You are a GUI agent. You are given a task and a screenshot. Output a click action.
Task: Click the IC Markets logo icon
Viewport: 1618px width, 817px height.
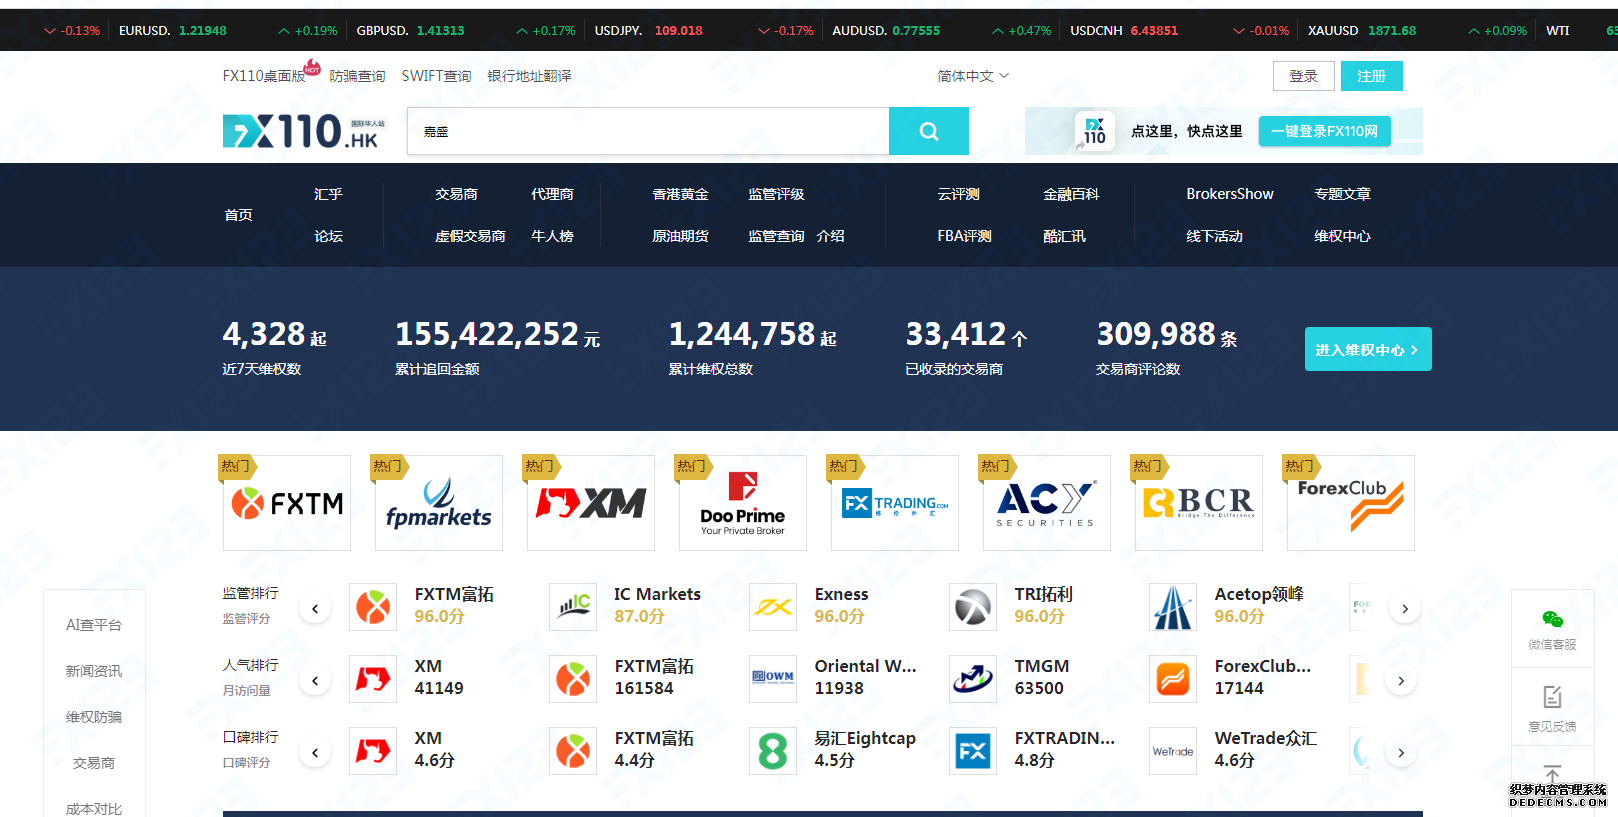tap(573, 607)
